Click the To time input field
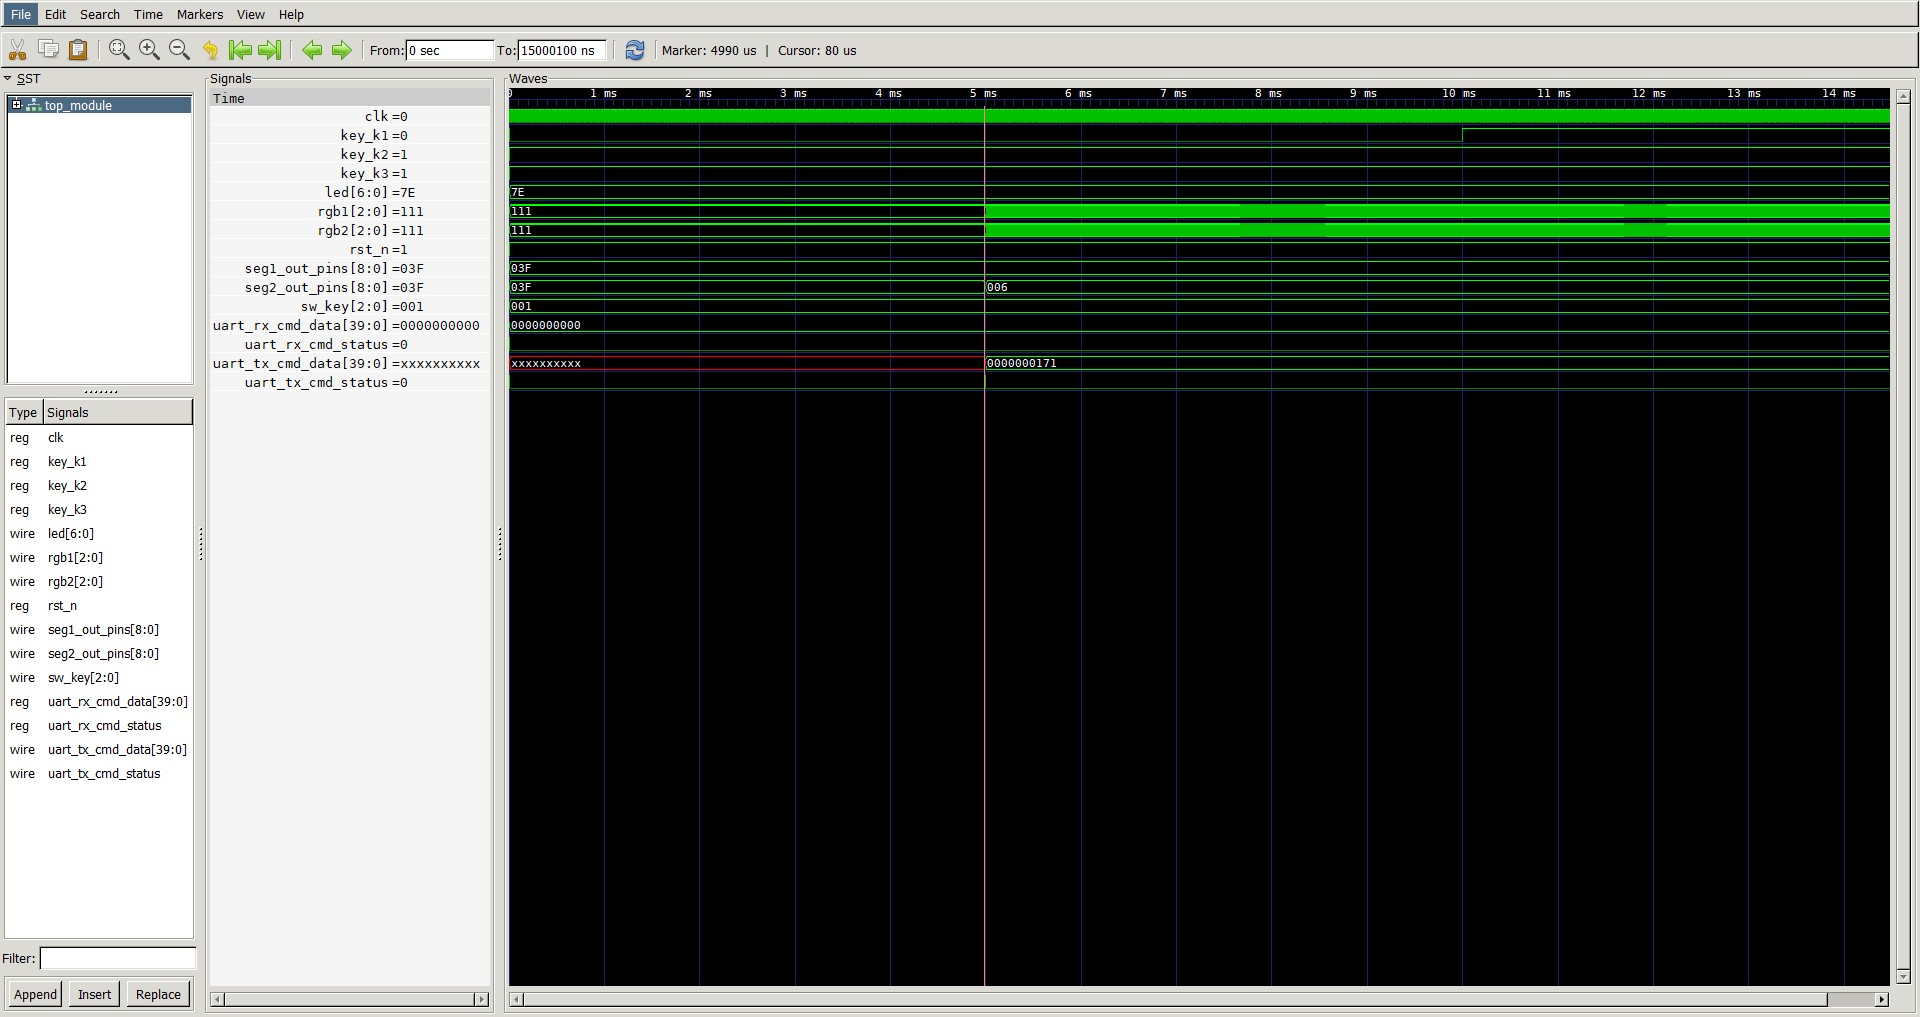 point(561,50)
